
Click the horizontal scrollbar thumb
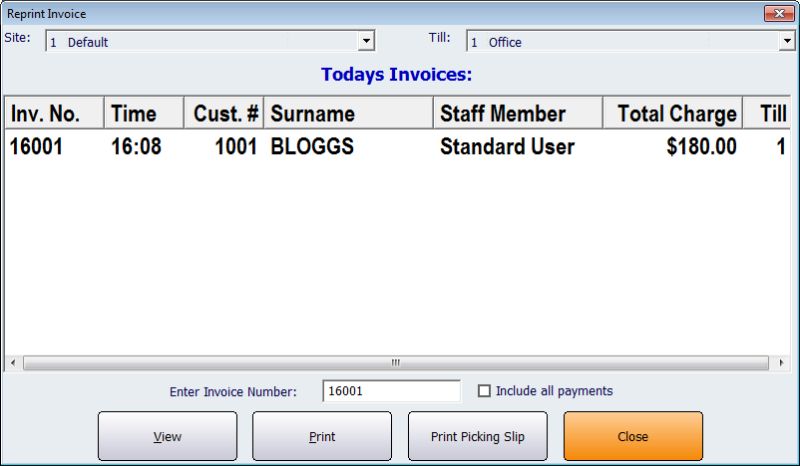pos(396,363)
